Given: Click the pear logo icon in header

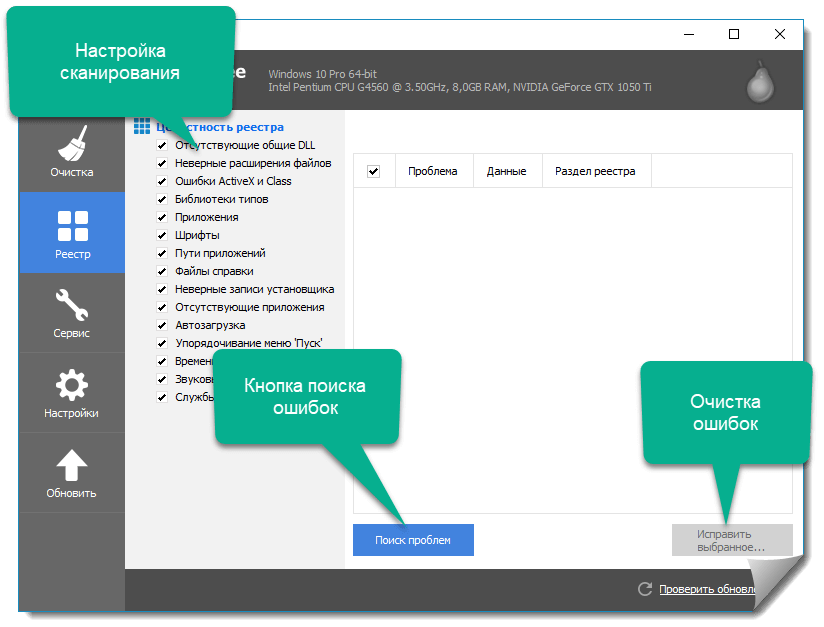Looking at the screenshot, I should [761, 81].
